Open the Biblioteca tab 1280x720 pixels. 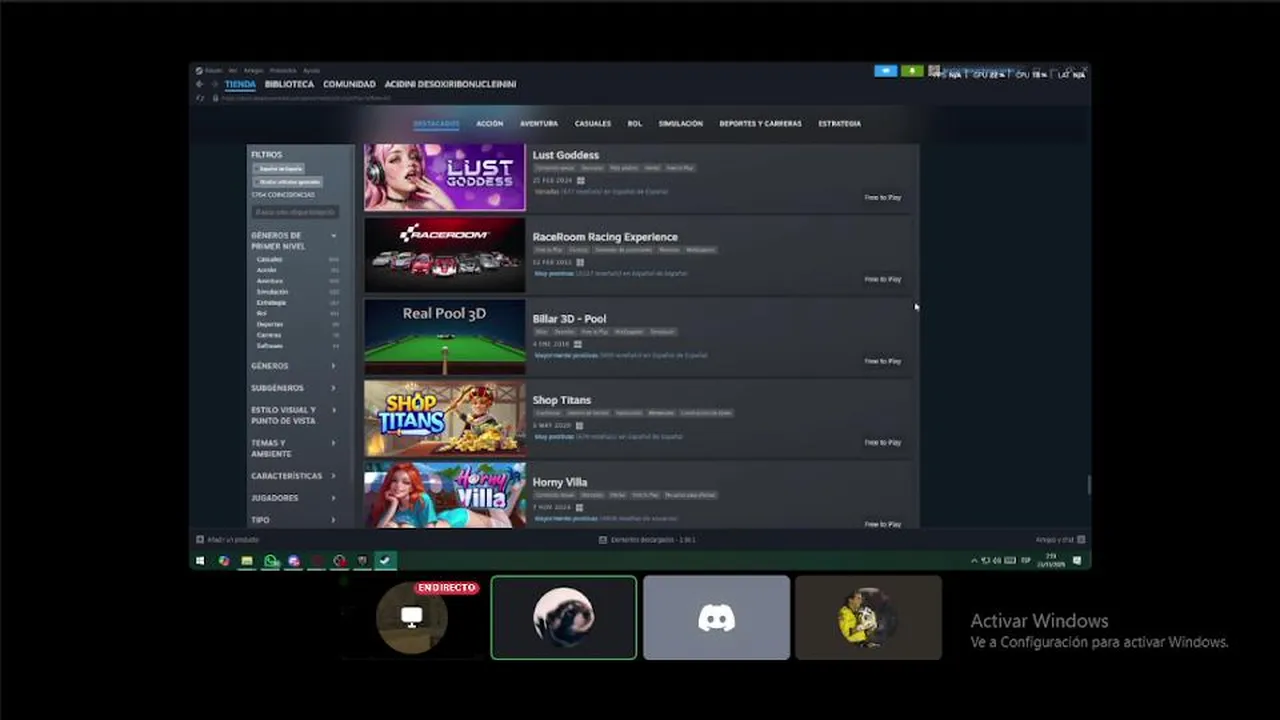click(x=289, y=84)
